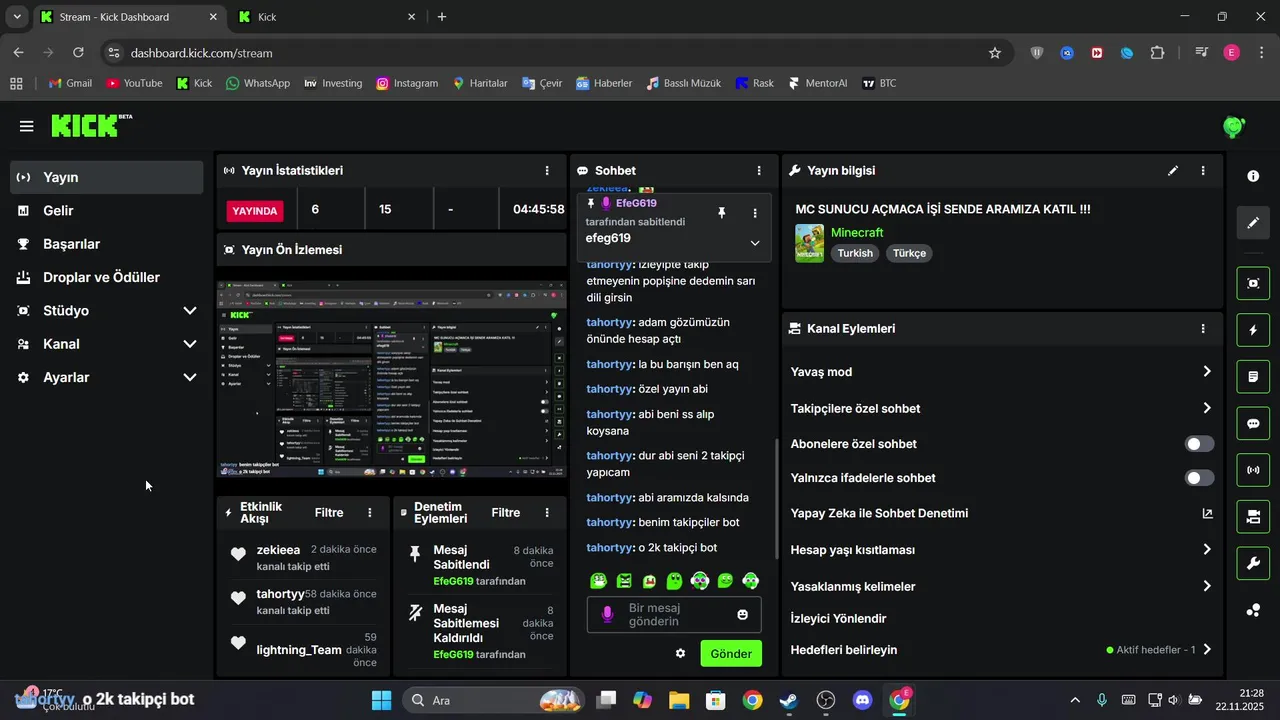1280x720 pixels.
Task: Toggle the camera stream-info widget icon in sidebar
Action: [x=1253, y=517]
